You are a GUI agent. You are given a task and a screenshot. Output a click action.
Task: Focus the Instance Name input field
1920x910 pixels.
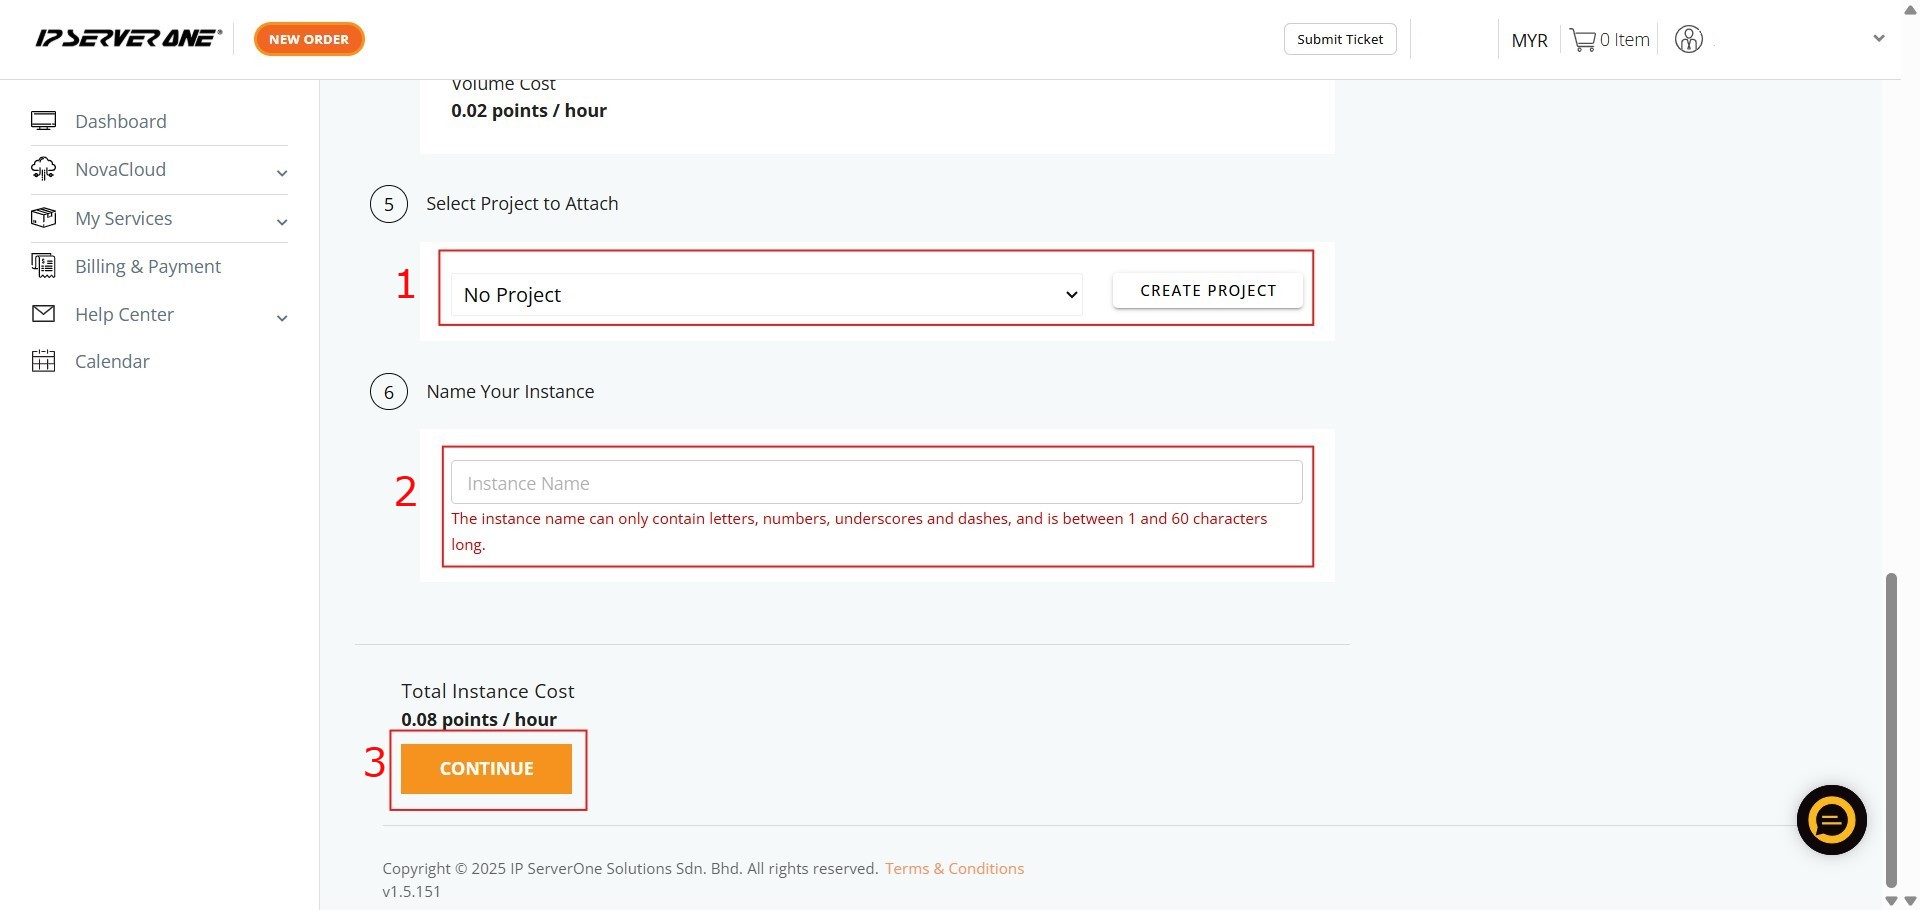[x=876, y=483]
